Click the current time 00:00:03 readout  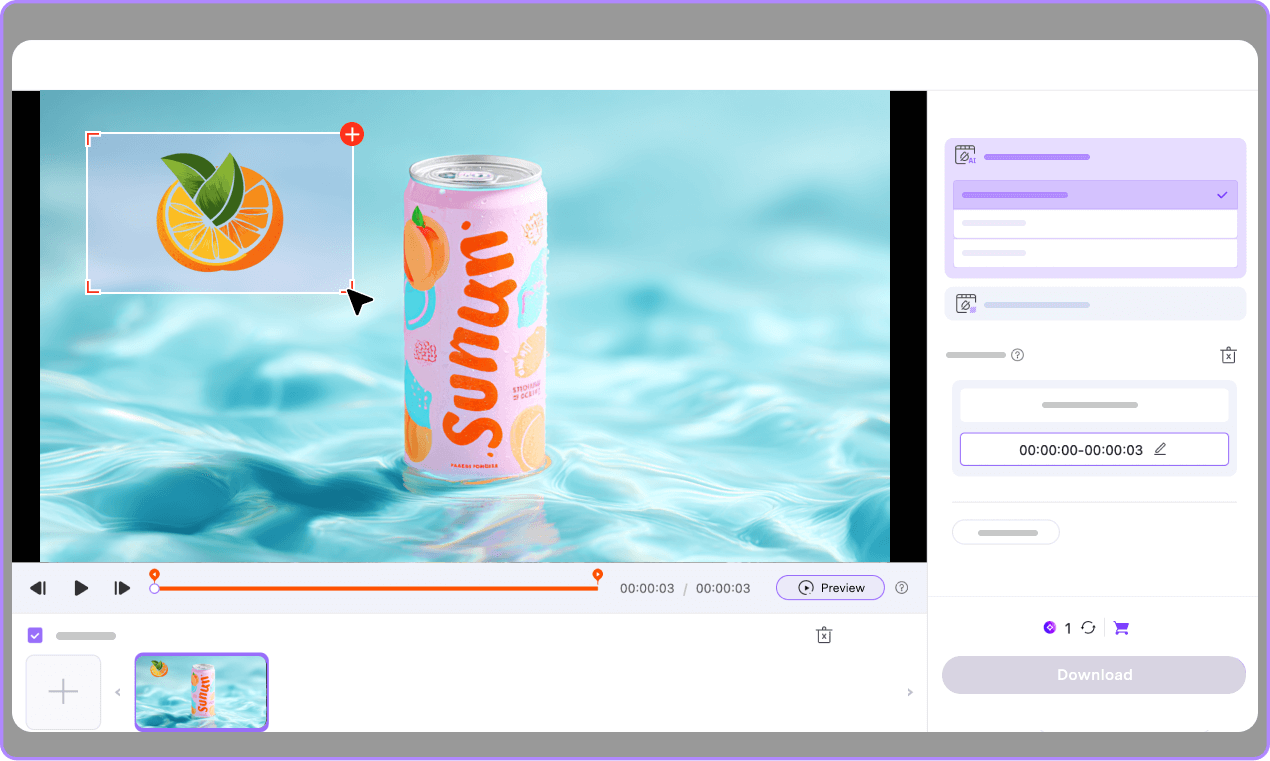pos(647,588)
